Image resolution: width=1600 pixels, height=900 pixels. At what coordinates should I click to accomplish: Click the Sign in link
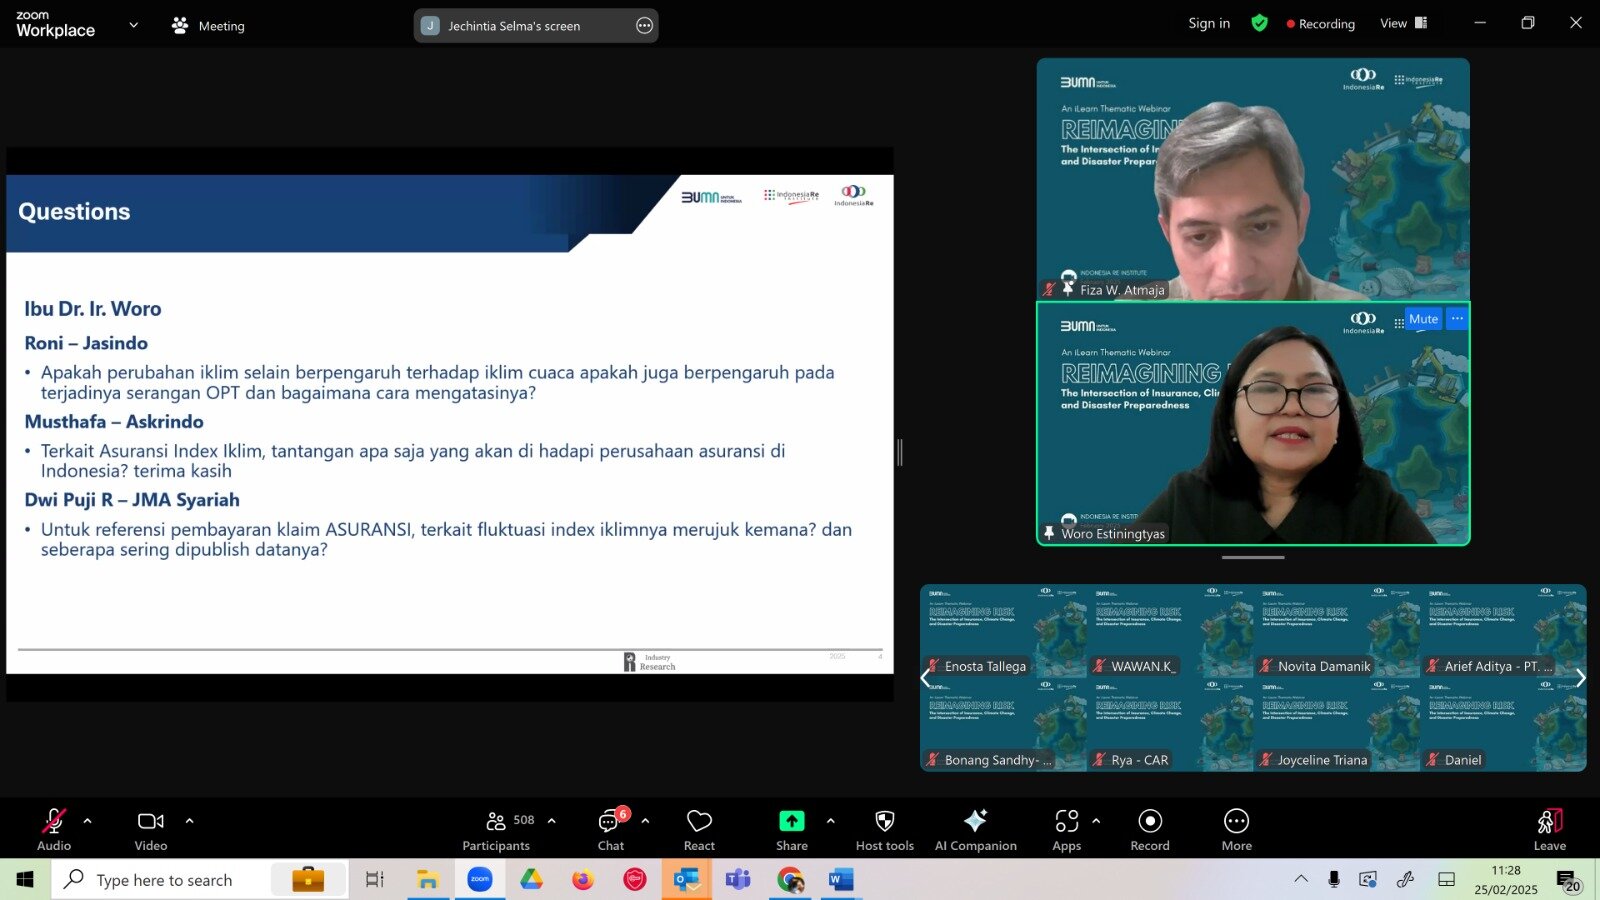coord(1209,23)
